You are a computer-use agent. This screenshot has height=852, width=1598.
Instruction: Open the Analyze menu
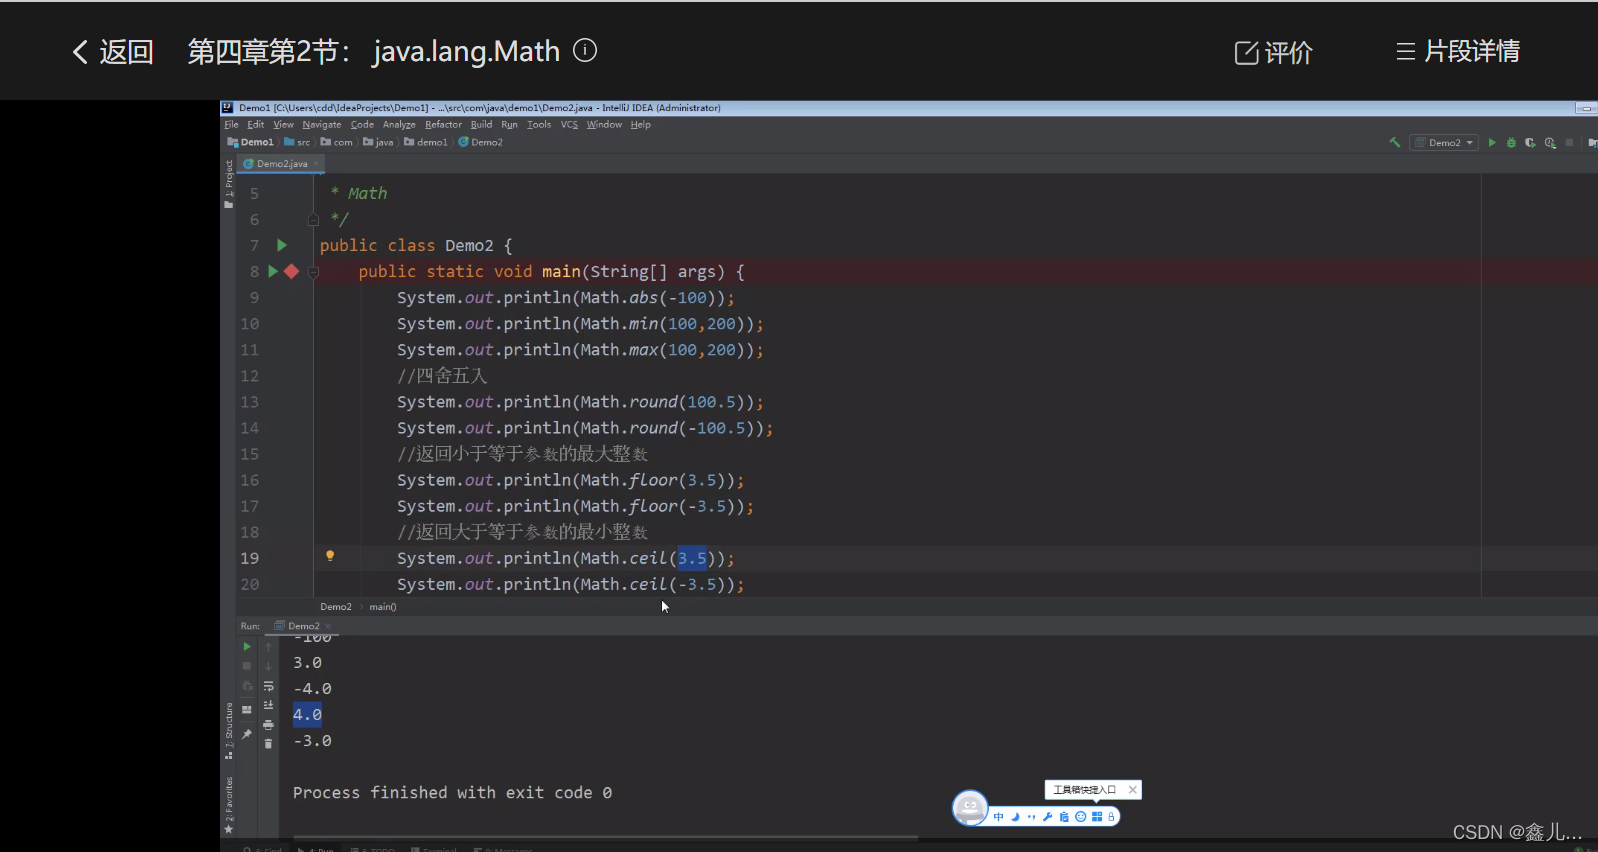coord(399,125)
